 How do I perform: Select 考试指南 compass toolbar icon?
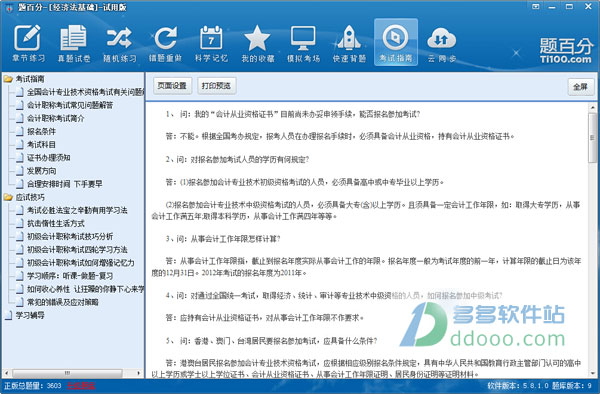396,42
